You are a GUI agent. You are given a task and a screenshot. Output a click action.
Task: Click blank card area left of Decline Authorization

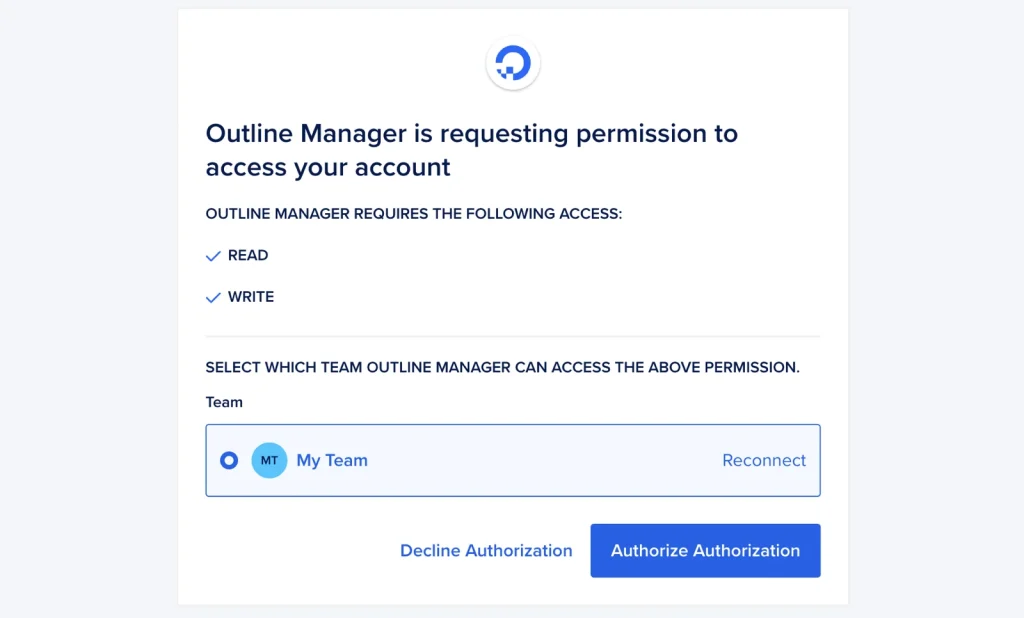pyautogui.click(x=290, y=551)
